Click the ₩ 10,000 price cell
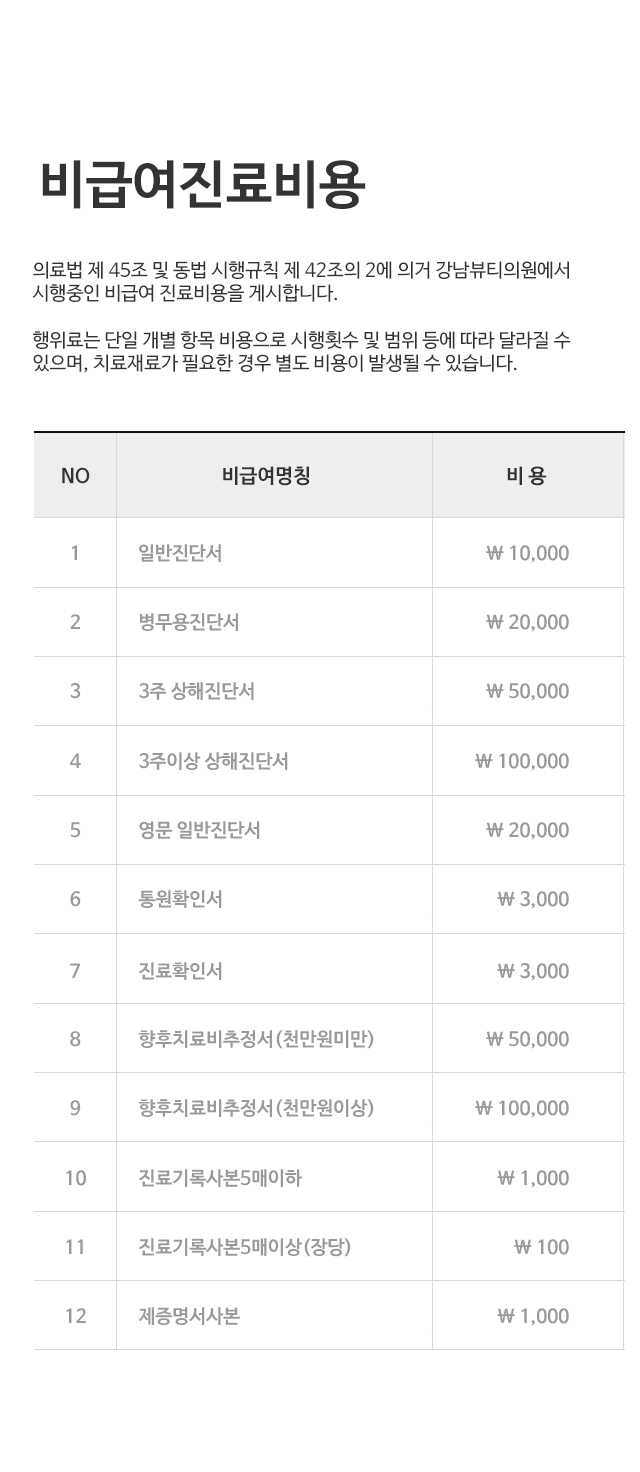 point(527,553)
